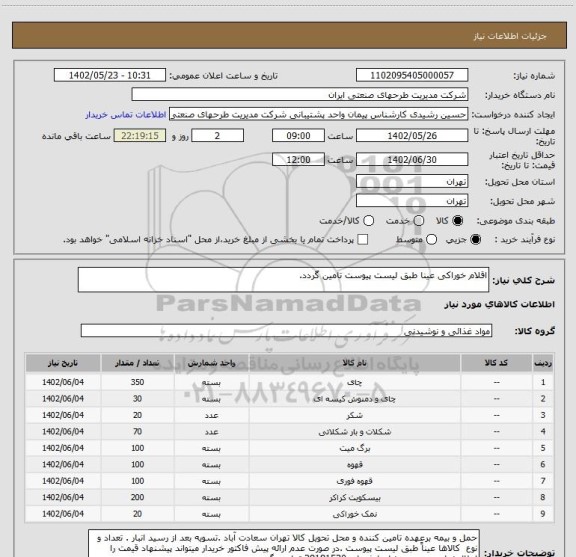Click price validity time 12:00
The image size is (576, 557).
298,160
